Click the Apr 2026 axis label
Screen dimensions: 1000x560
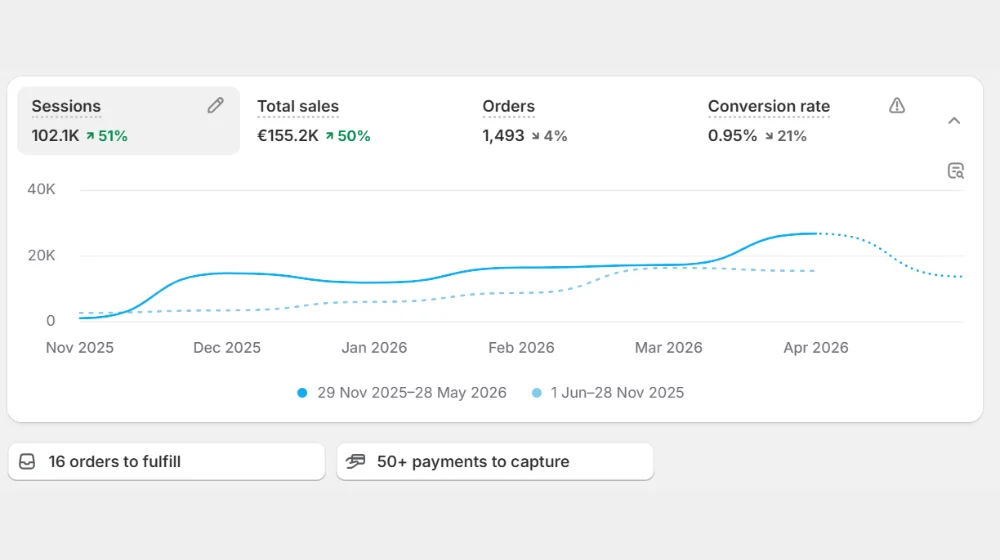(x=816, y=348)
